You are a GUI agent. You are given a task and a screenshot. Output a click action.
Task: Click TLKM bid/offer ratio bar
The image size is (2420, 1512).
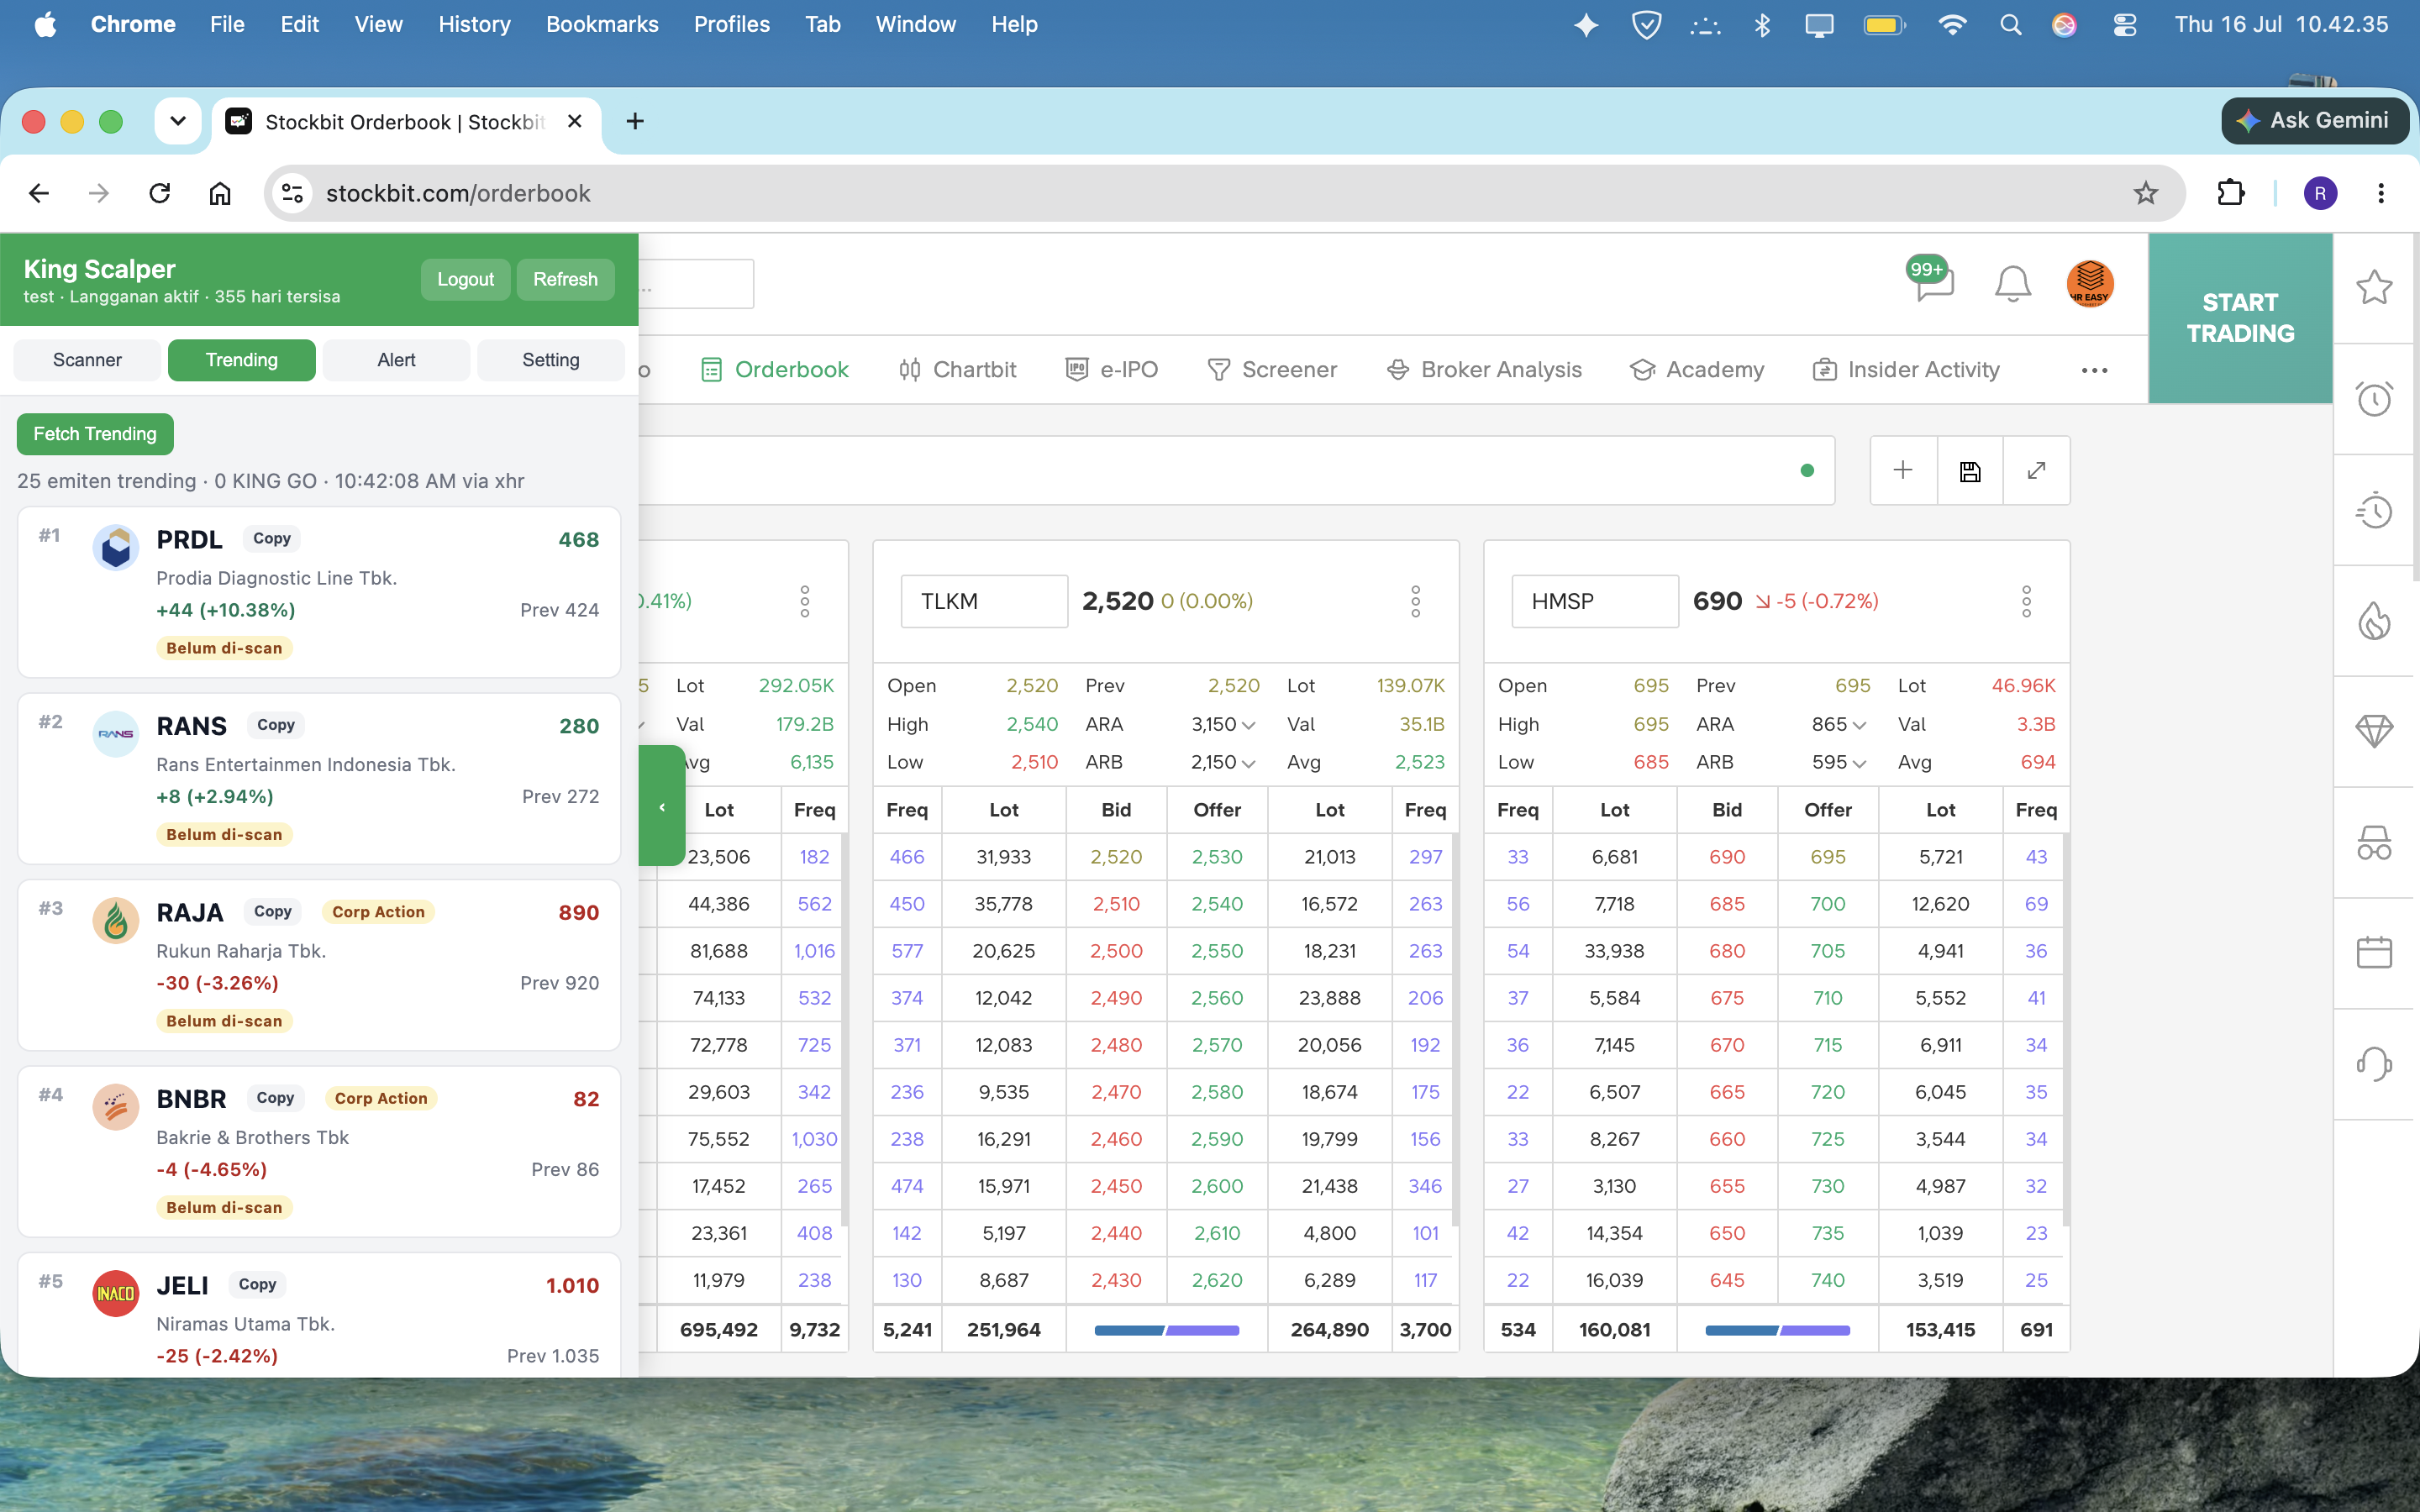pyautogui.click(x=1166, y=1330)
